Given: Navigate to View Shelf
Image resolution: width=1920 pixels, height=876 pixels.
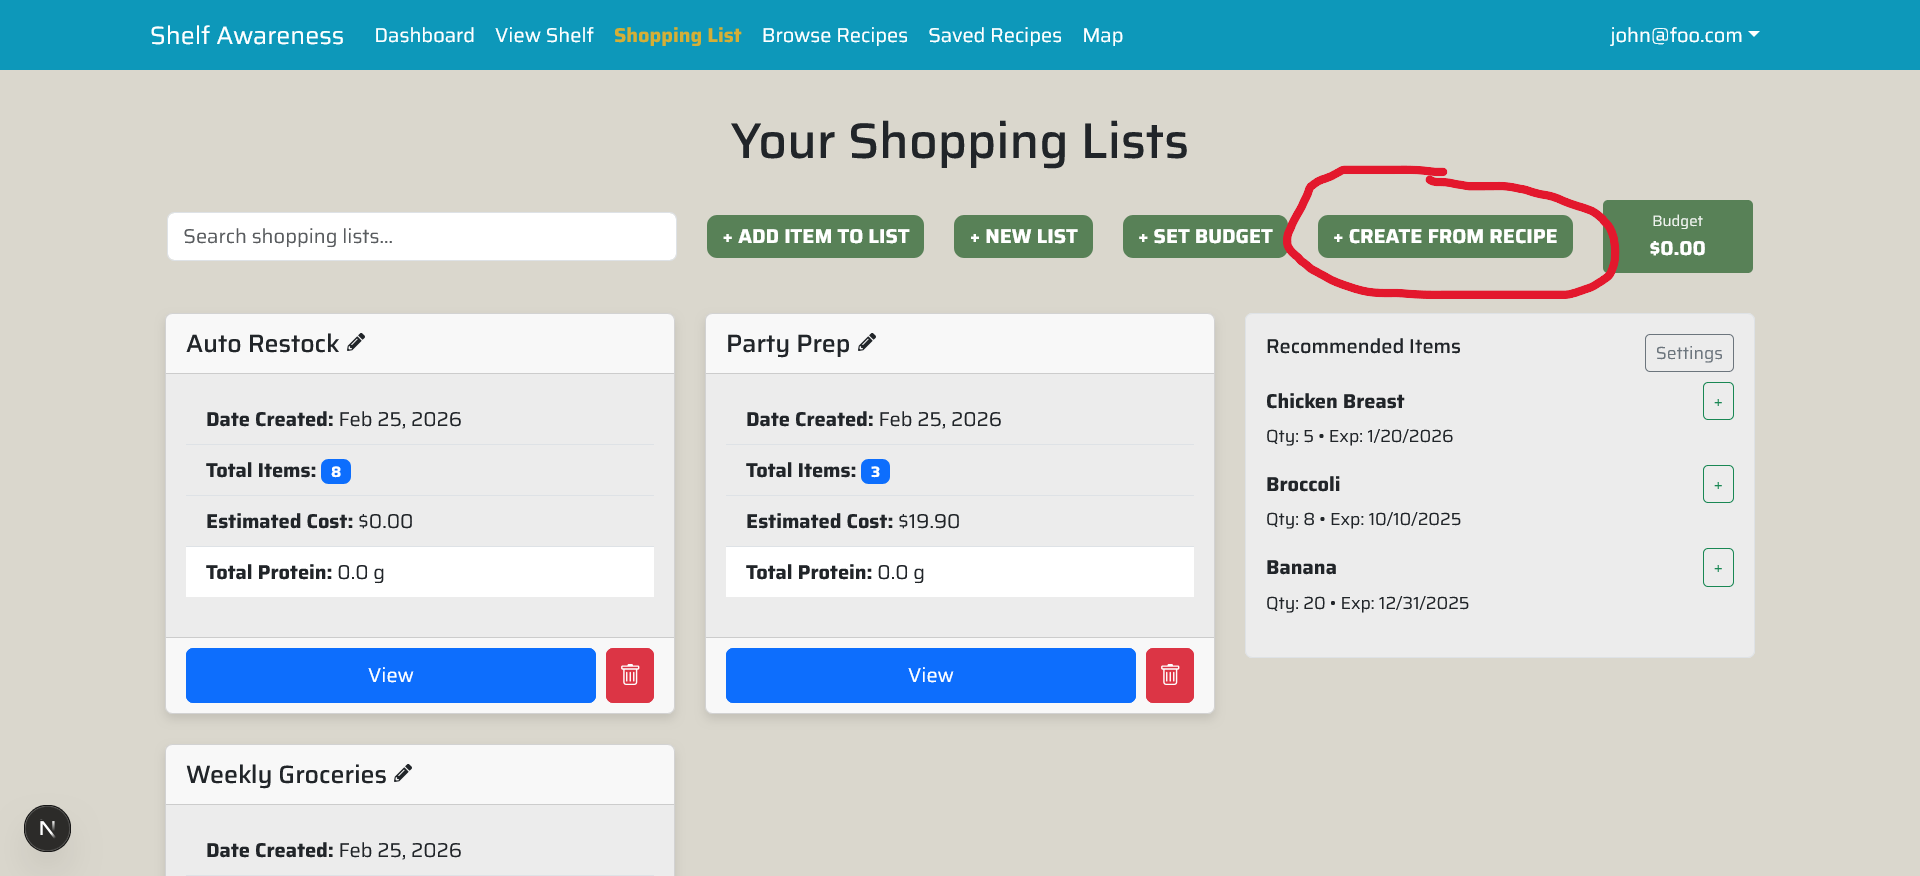Looking at the screenshot, I should (x=544, y=35).
